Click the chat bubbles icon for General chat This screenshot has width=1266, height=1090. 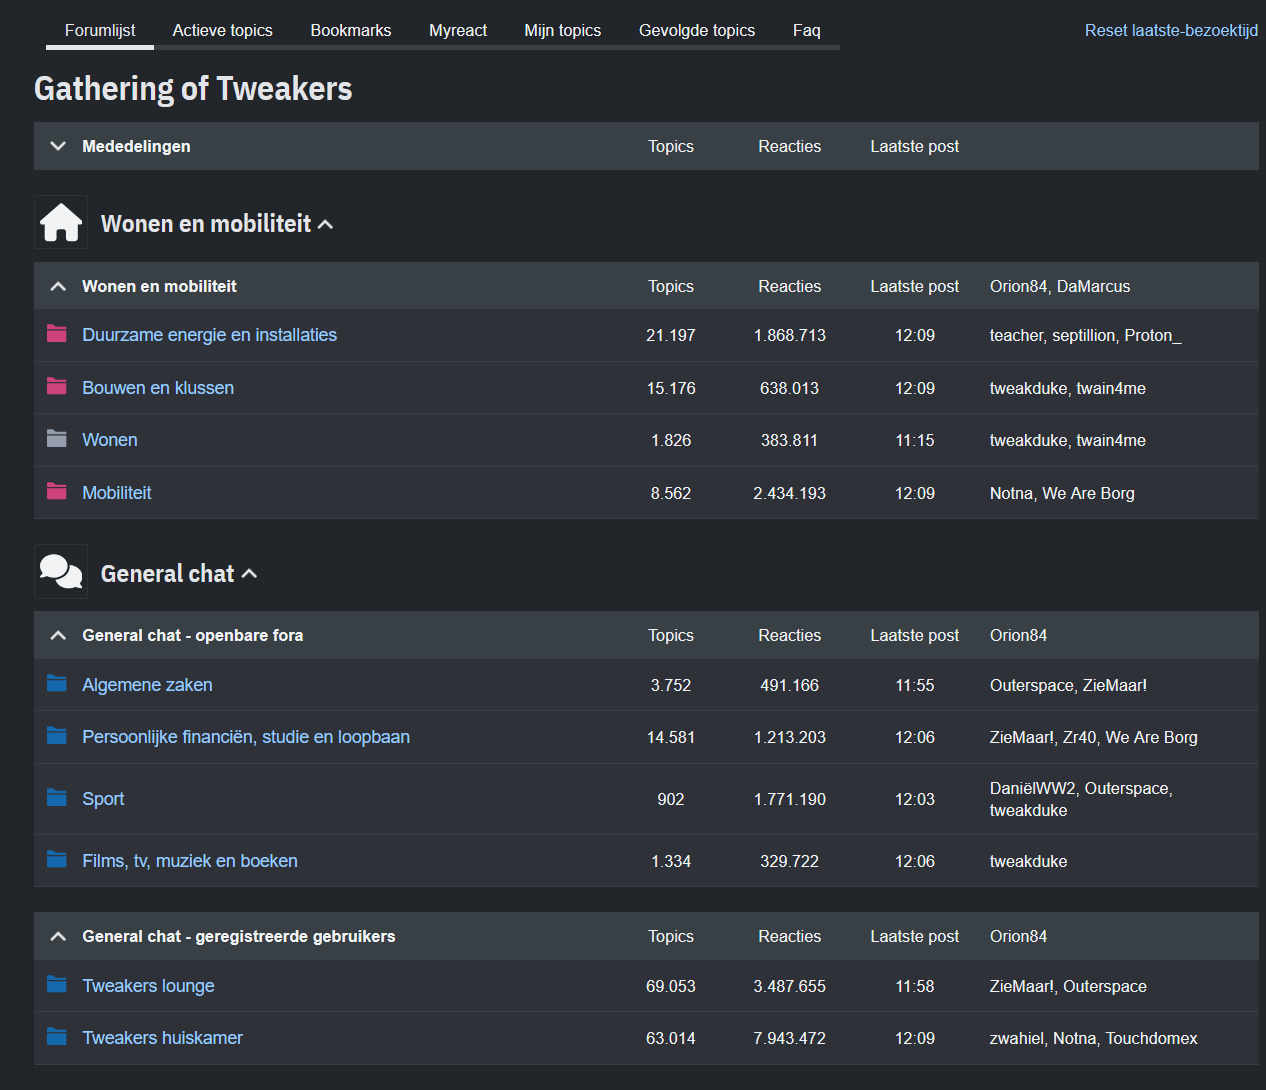[61, 572]
